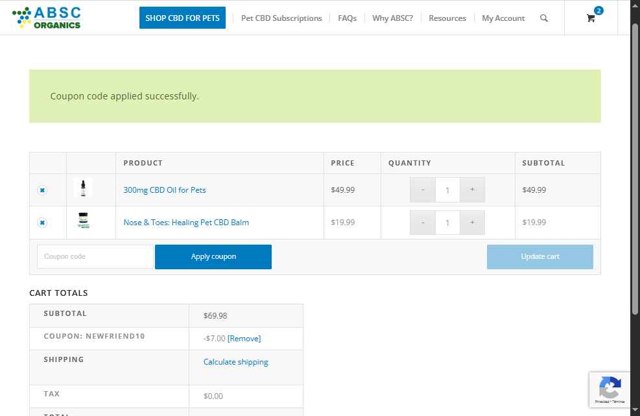Focus quantity field for 300mg CBD Oil
Viewport: 640px width, 416px height.
click(x=447, y=190)
